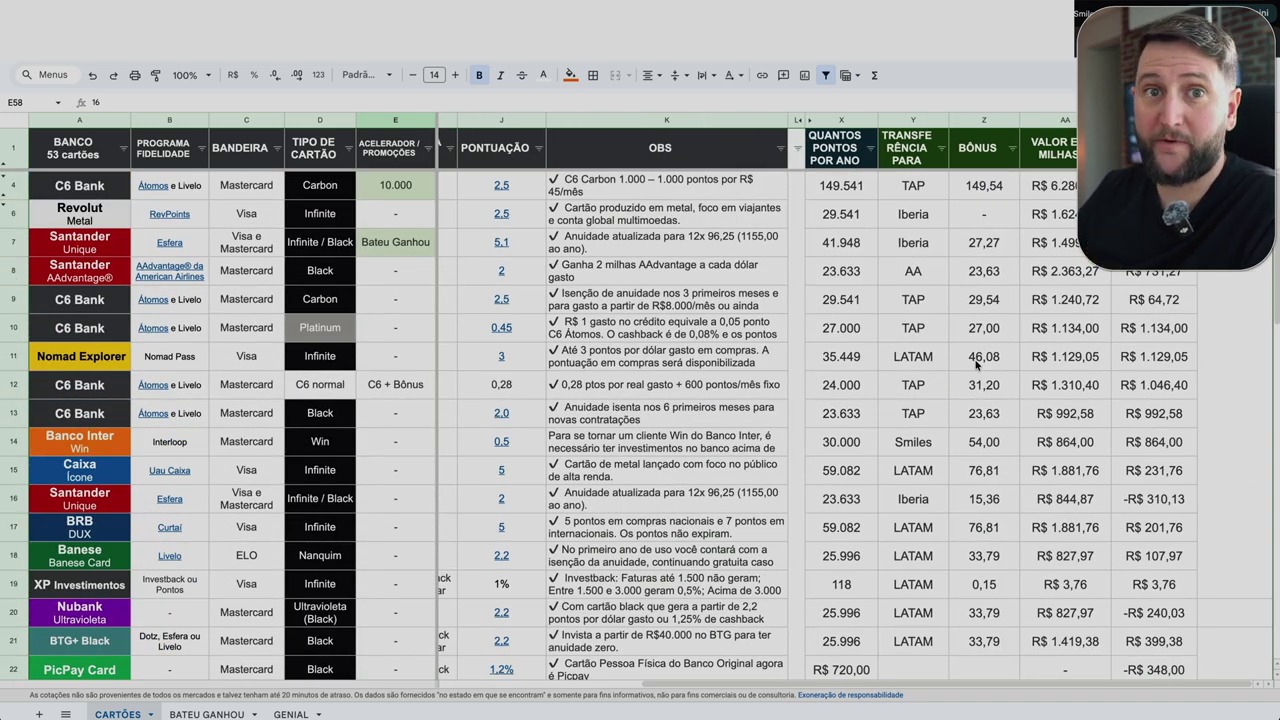Image resolution: width=1280 pixels, height=720 pixels.
Task: Open vertical align options
Action: click(677, 75)
